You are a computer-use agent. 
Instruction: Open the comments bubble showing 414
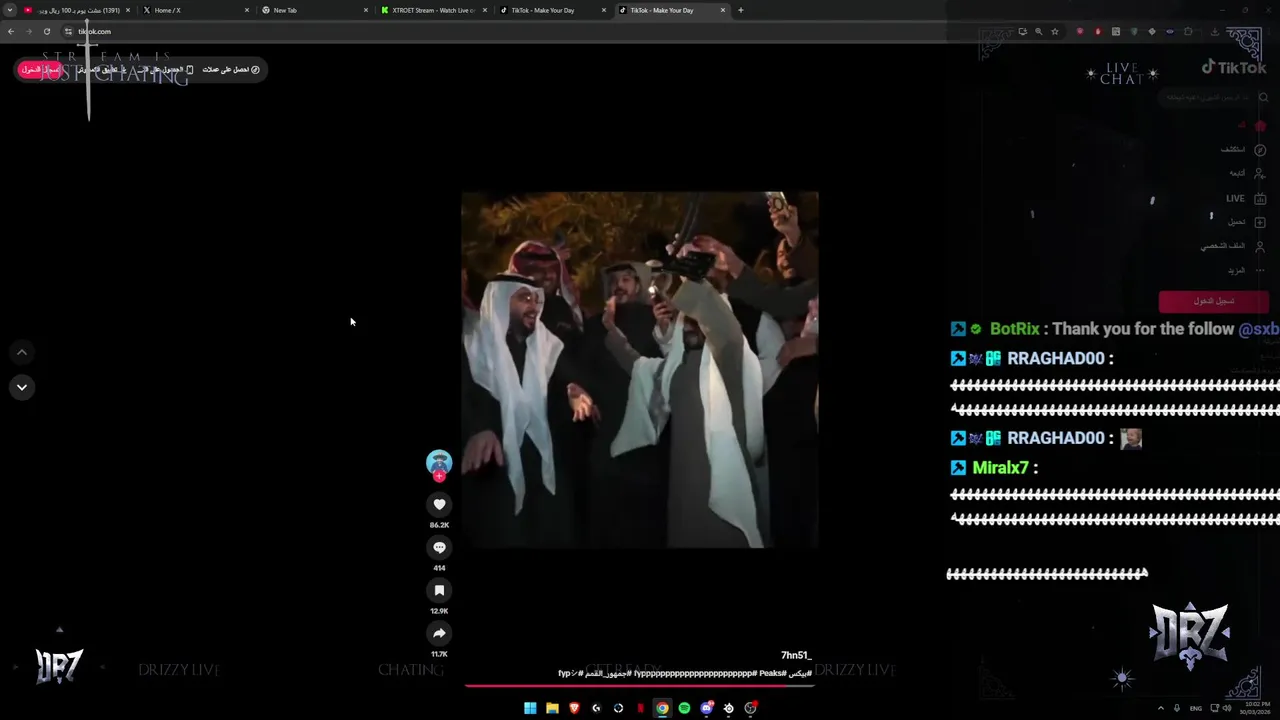pos(439,548)
